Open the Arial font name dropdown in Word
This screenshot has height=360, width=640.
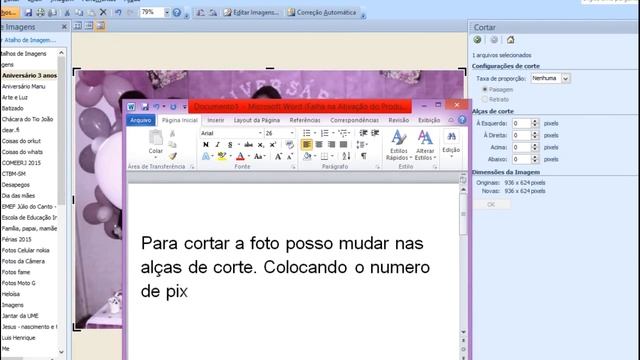[x=260, y=133]
